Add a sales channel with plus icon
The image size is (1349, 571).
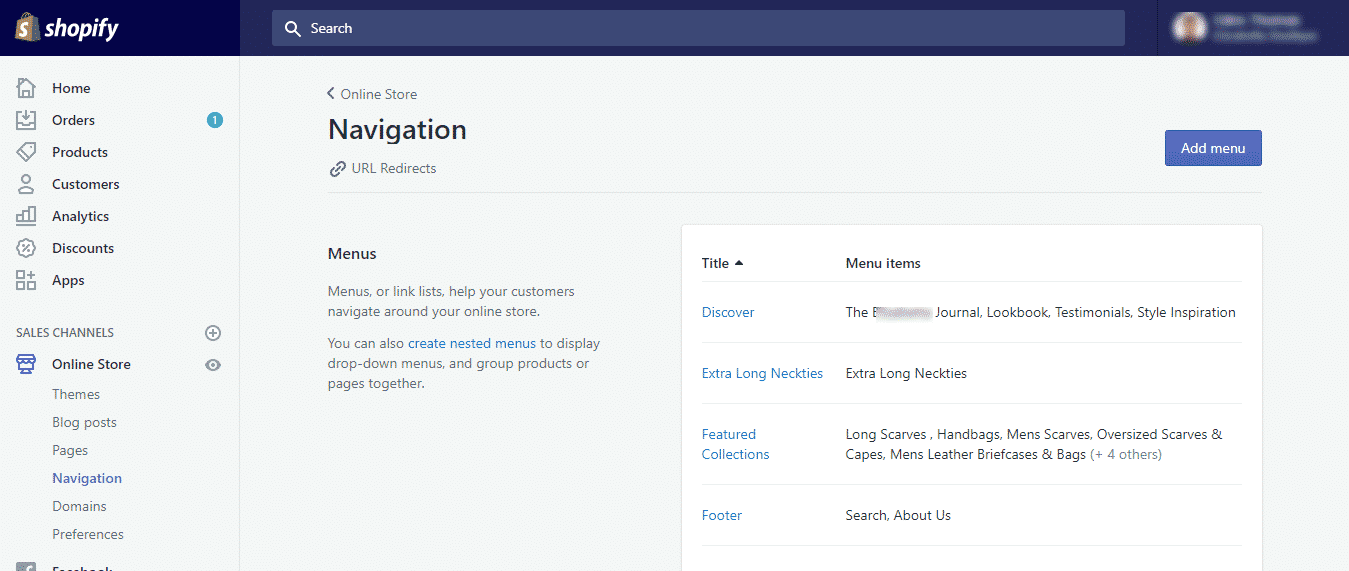[x=212, y=333]
